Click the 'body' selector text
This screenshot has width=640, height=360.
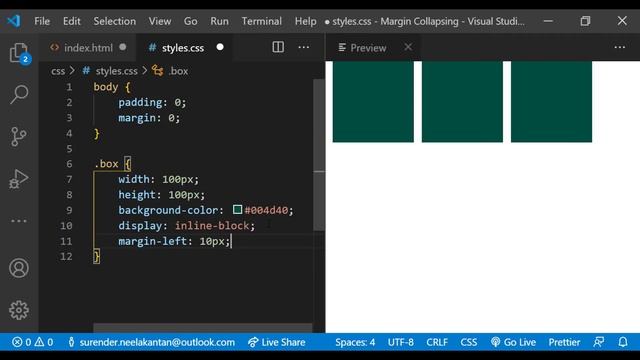click(x=106, y=87)
